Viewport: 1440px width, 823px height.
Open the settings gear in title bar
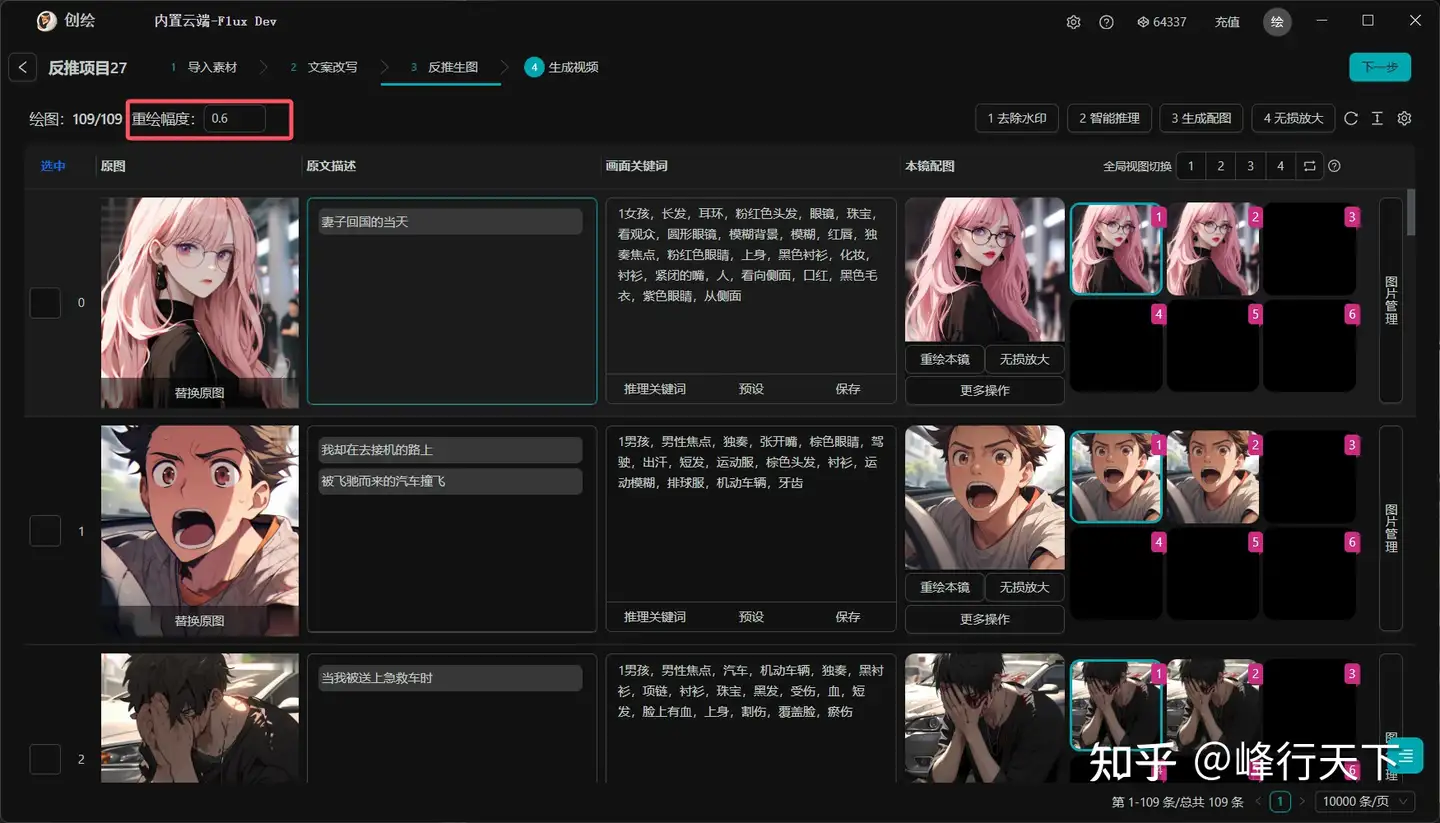coord(1073,22)
